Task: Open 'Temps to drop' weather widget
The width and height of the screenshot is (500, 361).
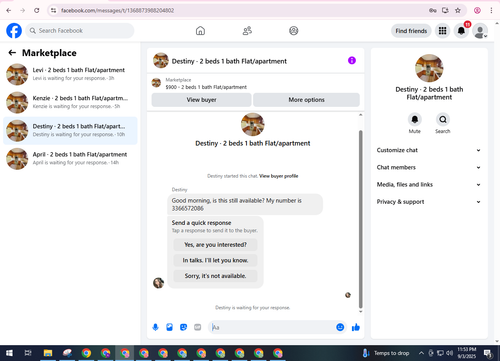Action: point(385,353)
